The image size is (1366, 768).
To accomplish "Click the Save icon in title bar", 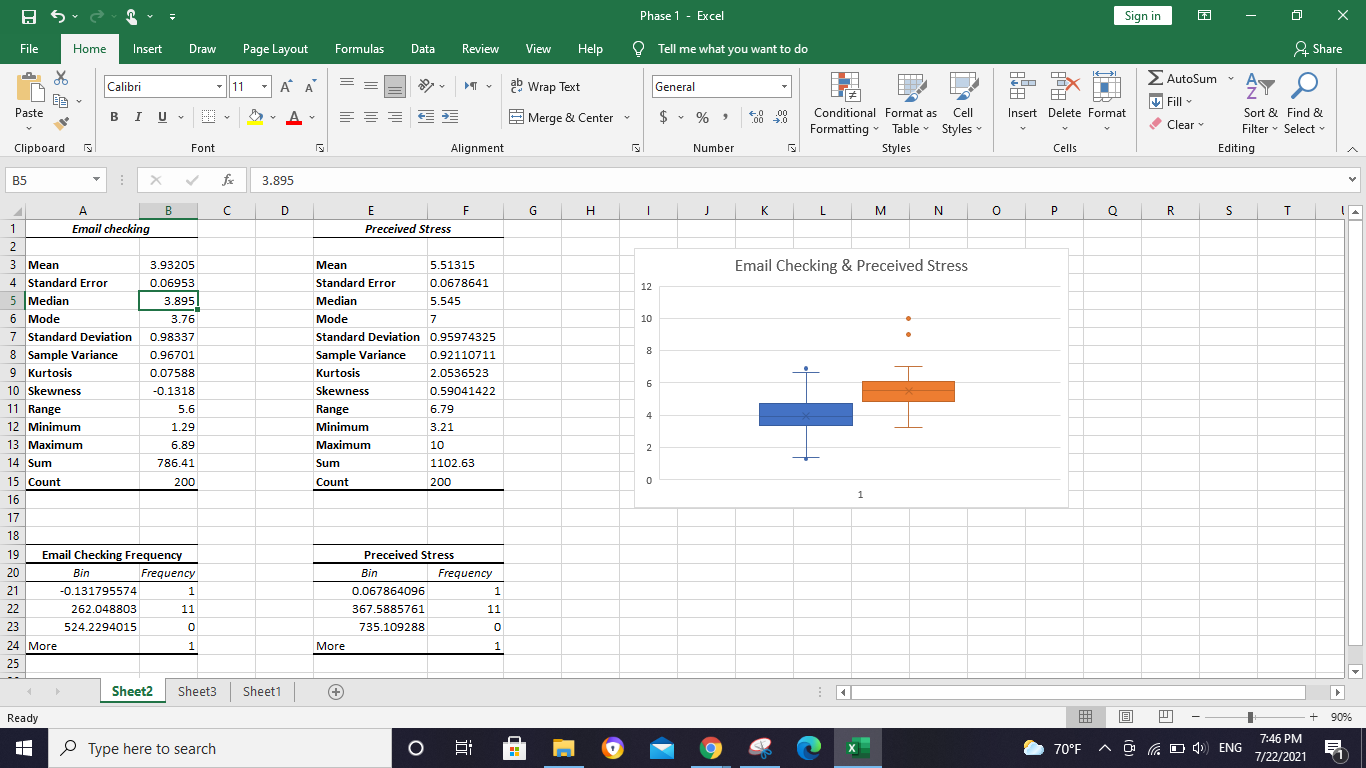I will coord(29,16).
